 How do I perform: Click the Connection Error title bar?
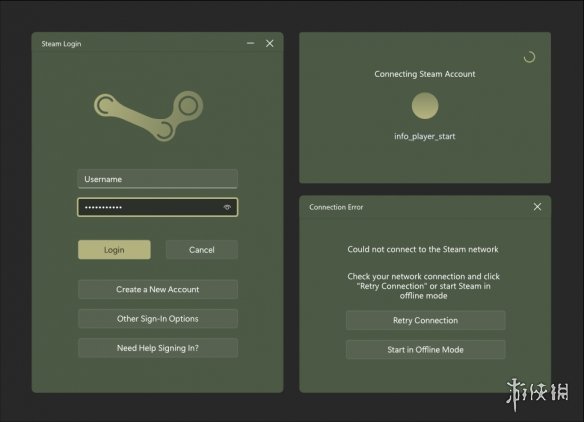(425, 207)
